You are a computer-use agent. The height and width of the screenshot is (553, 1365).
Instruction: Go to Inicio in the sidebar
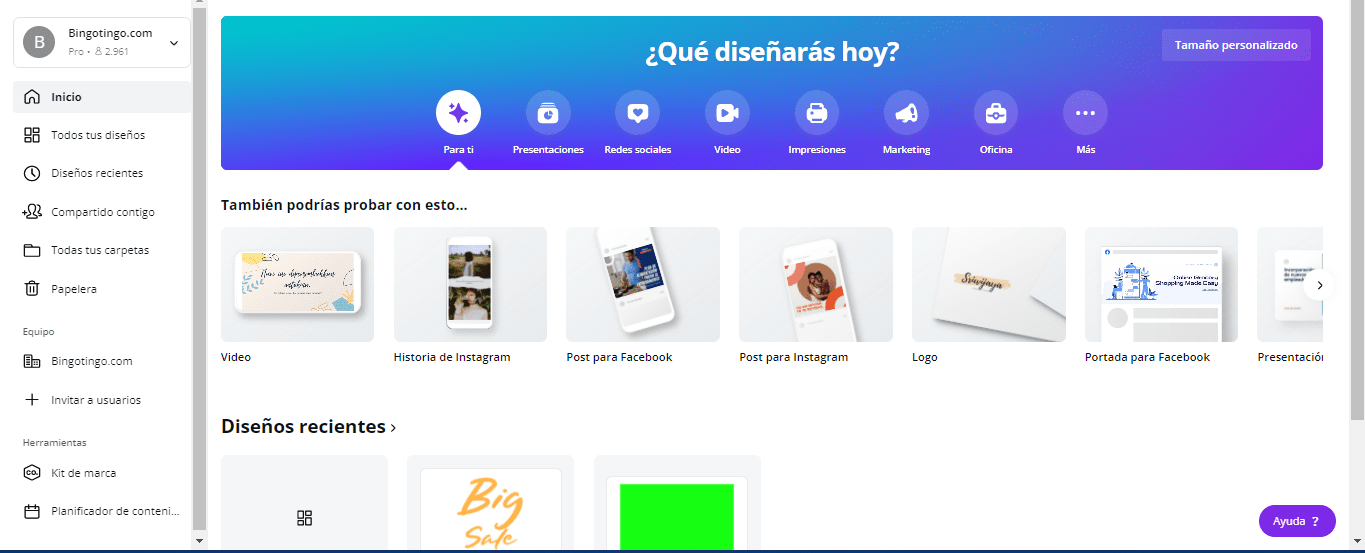102,97
